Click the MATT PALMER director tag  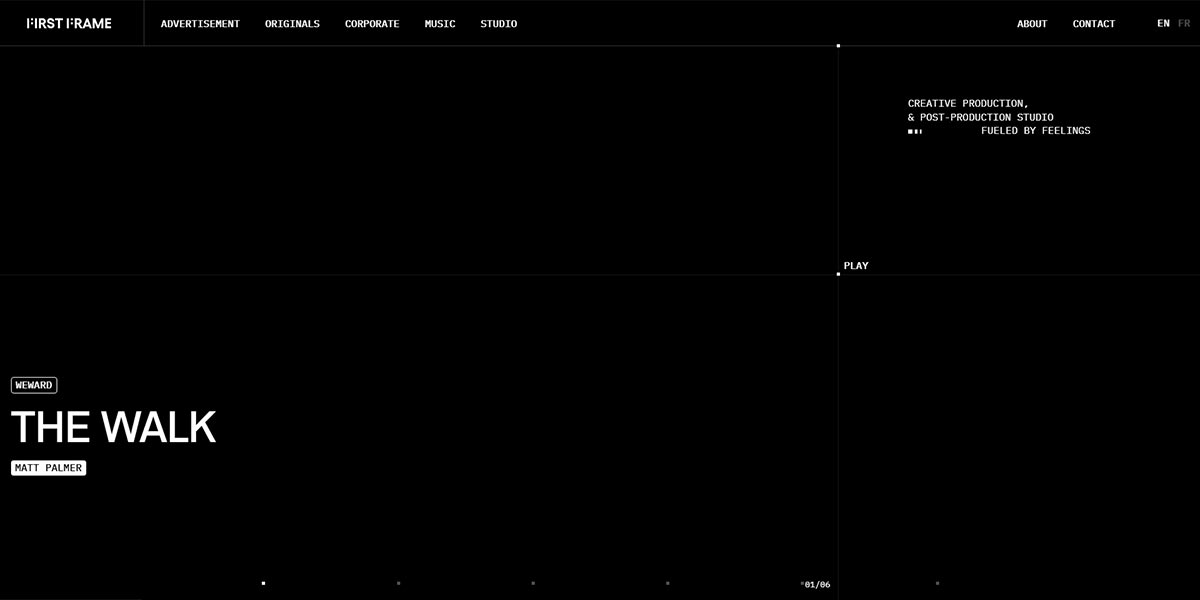pos(48,468)
